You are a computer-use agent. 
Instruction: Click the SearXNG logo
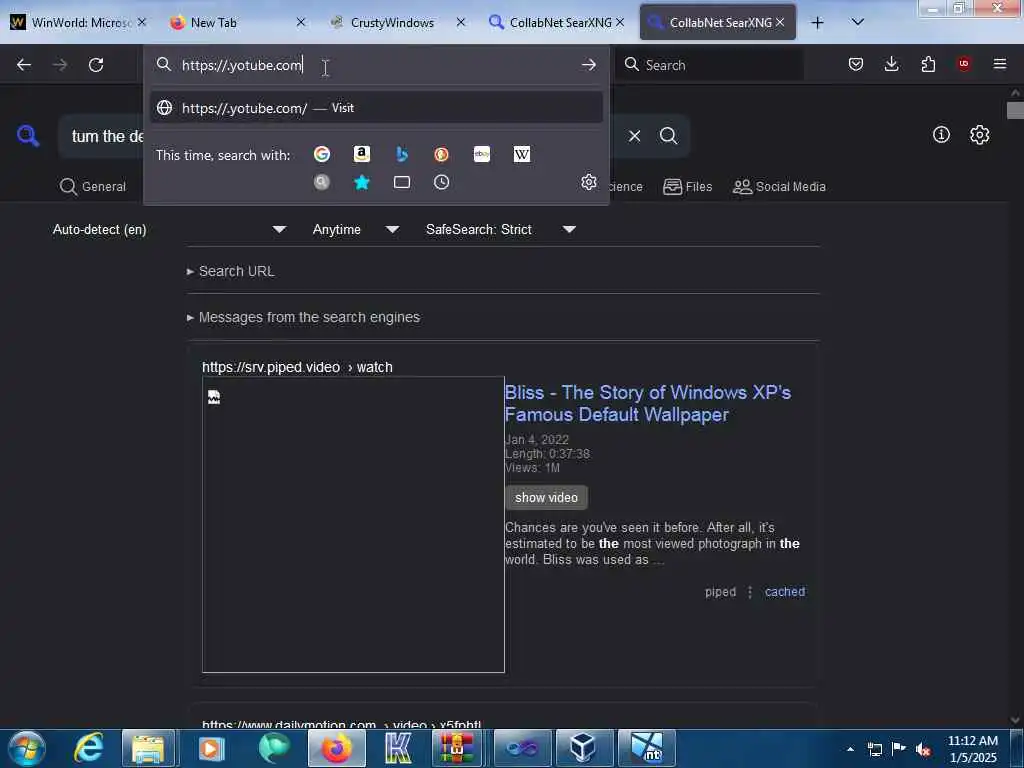(28, 136)
